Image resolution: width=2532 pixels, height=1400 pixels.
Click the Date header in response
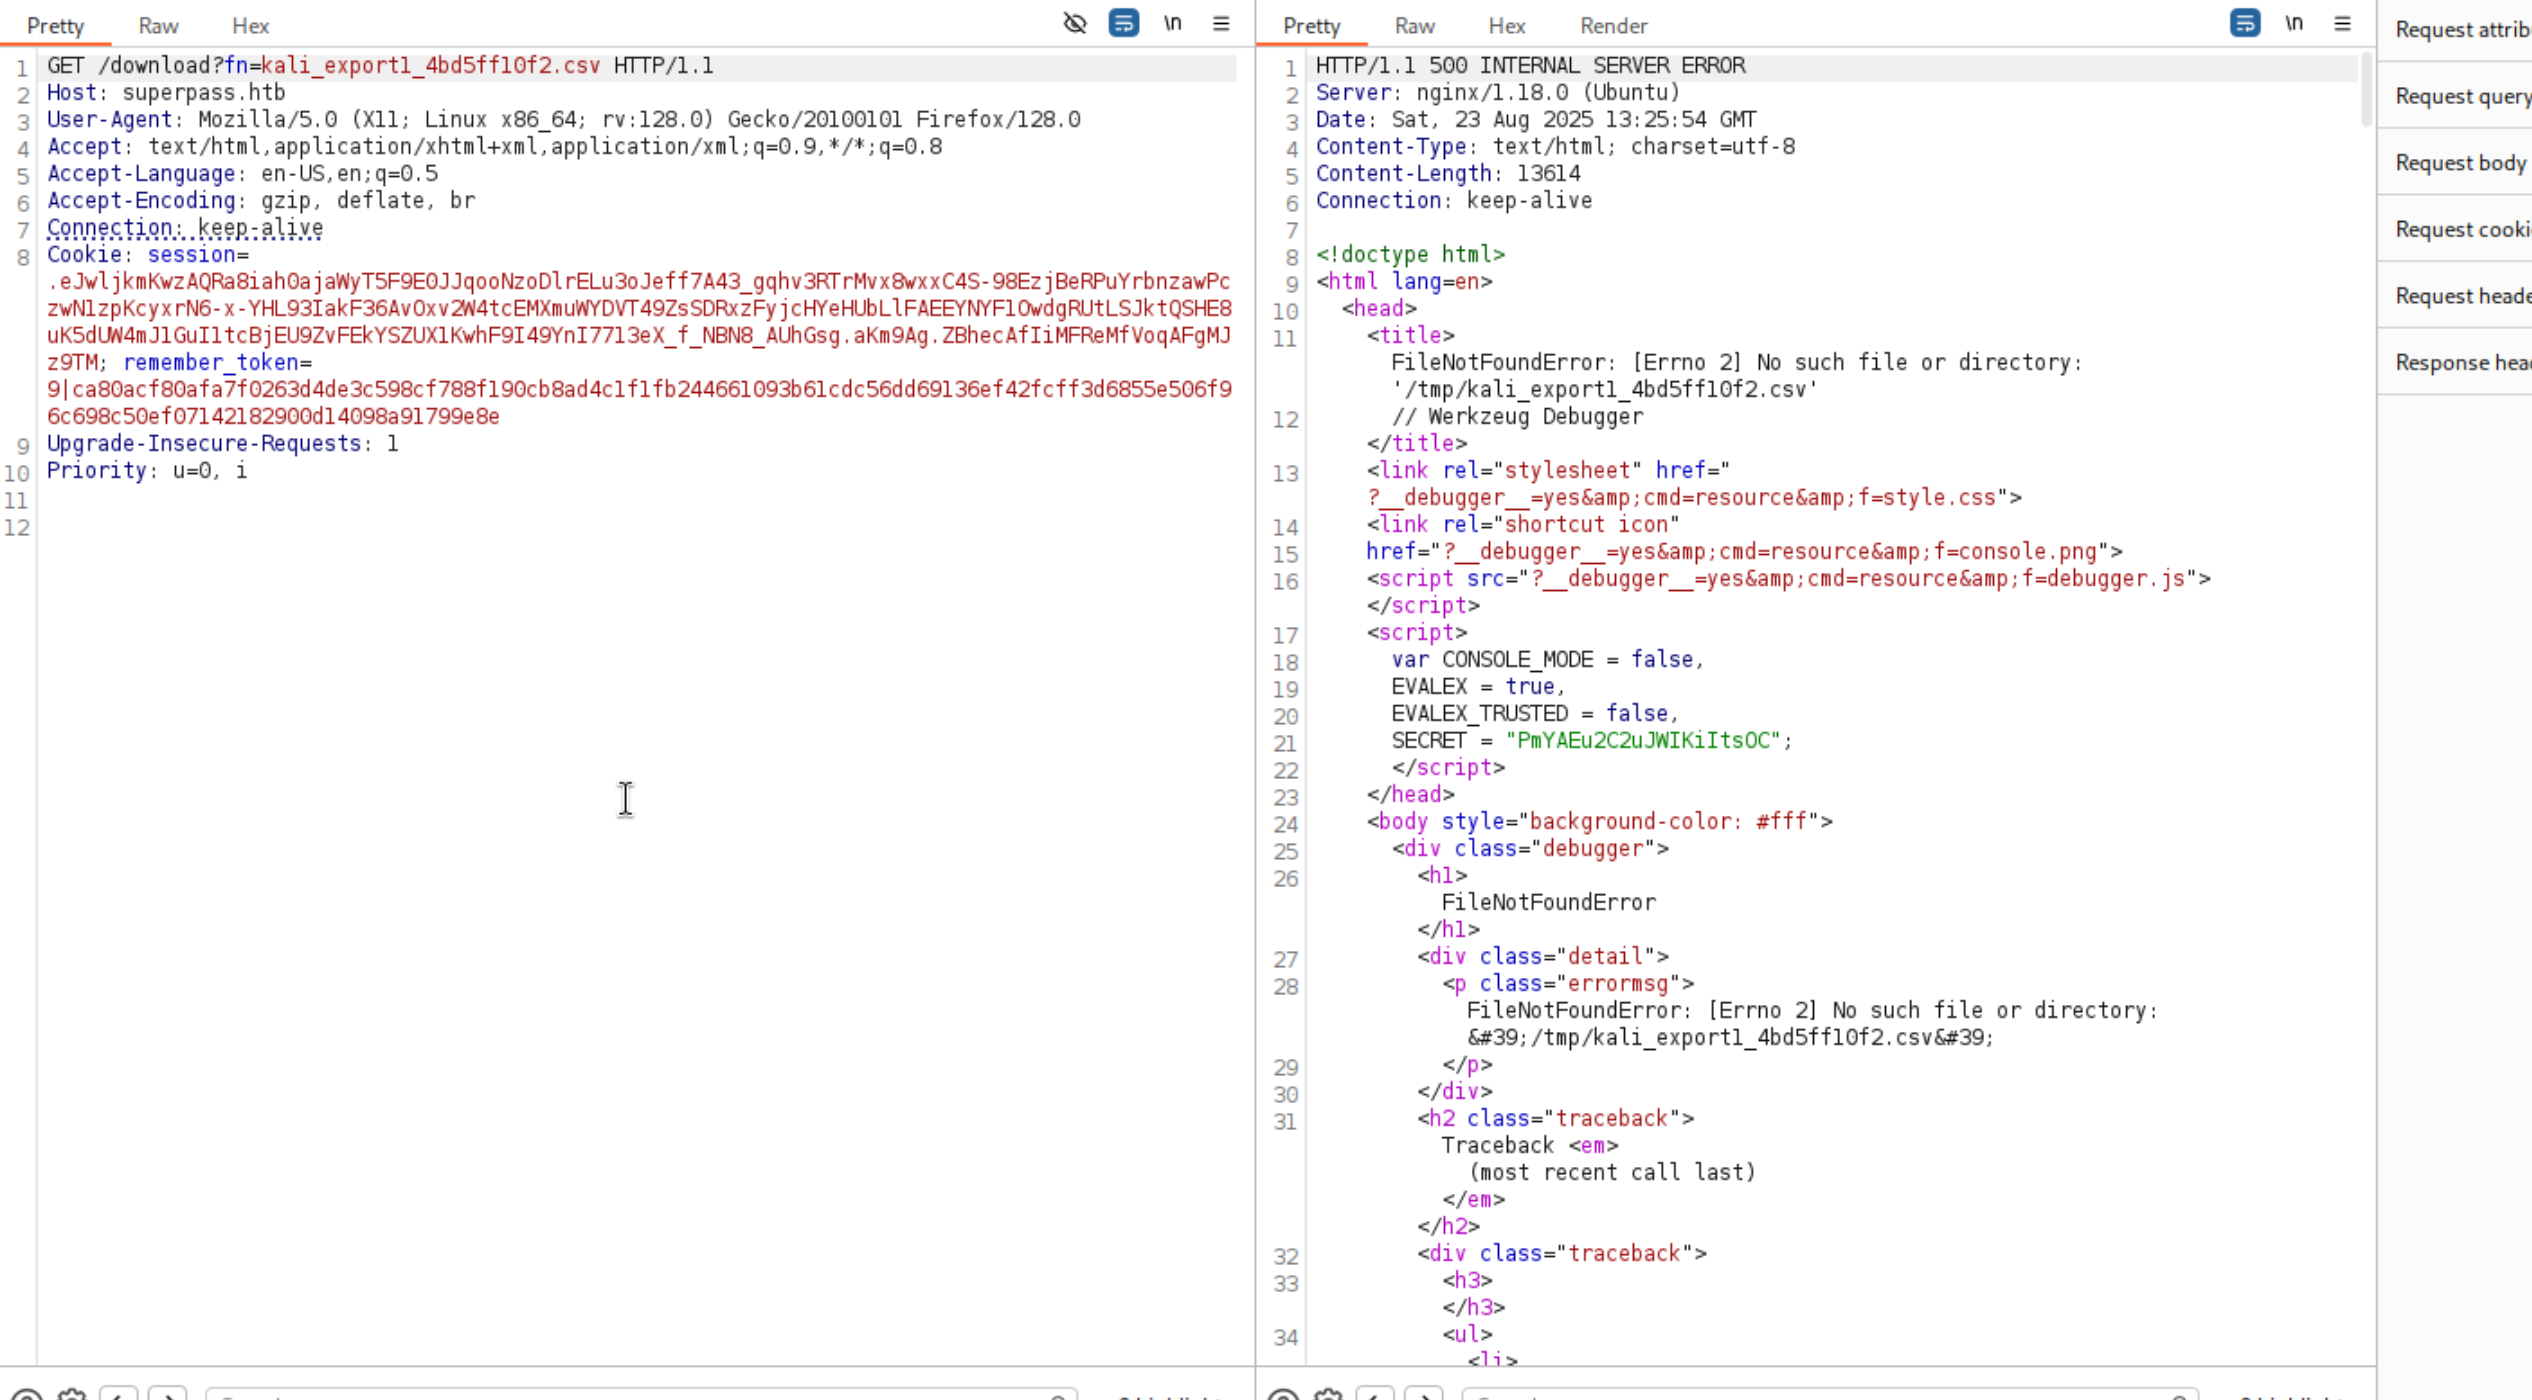coord(1535,120)
